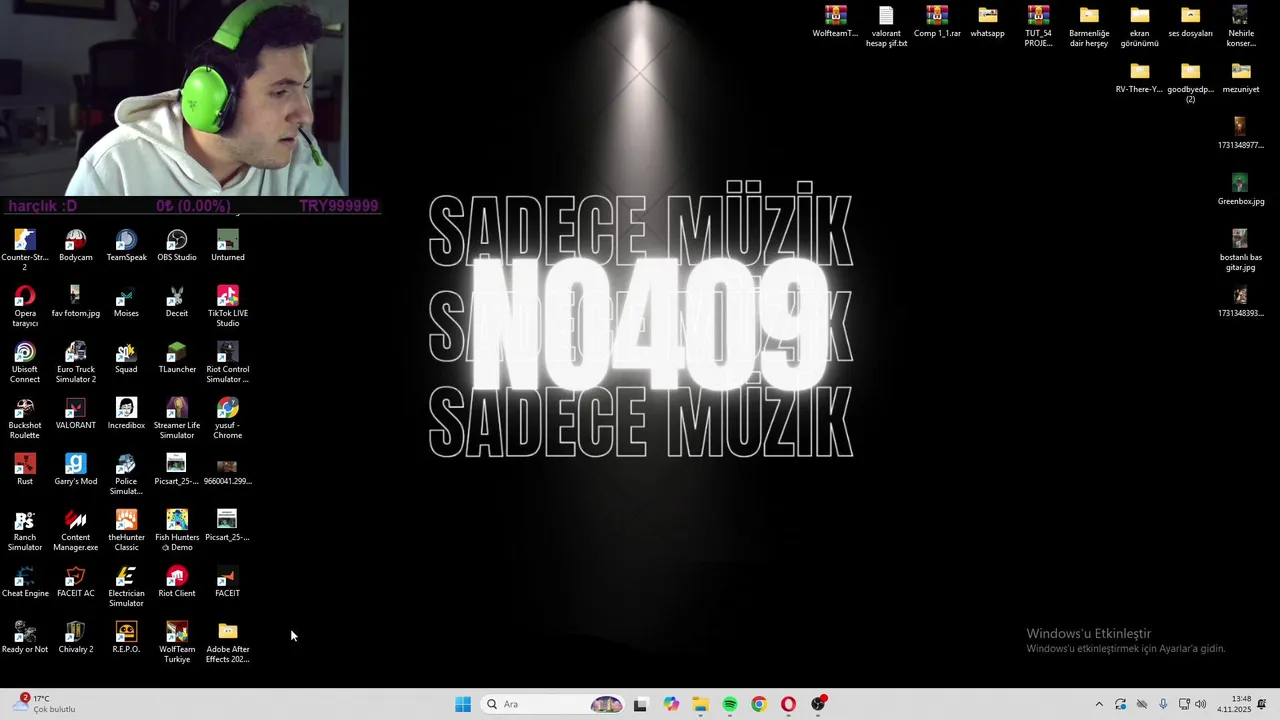Select the Barmenliğe dair herşey folder
This screenshot has width=1280, height=720.
[1089, 26]
